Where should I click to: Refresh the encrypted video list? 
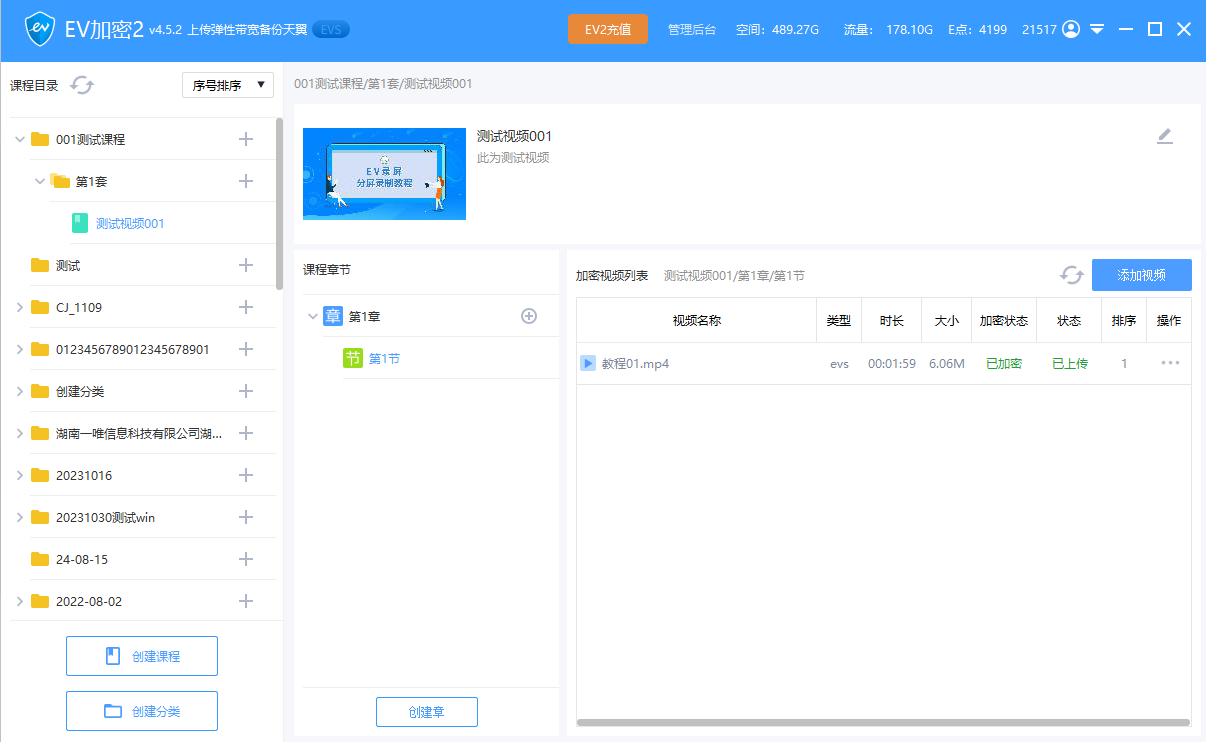1071,275
